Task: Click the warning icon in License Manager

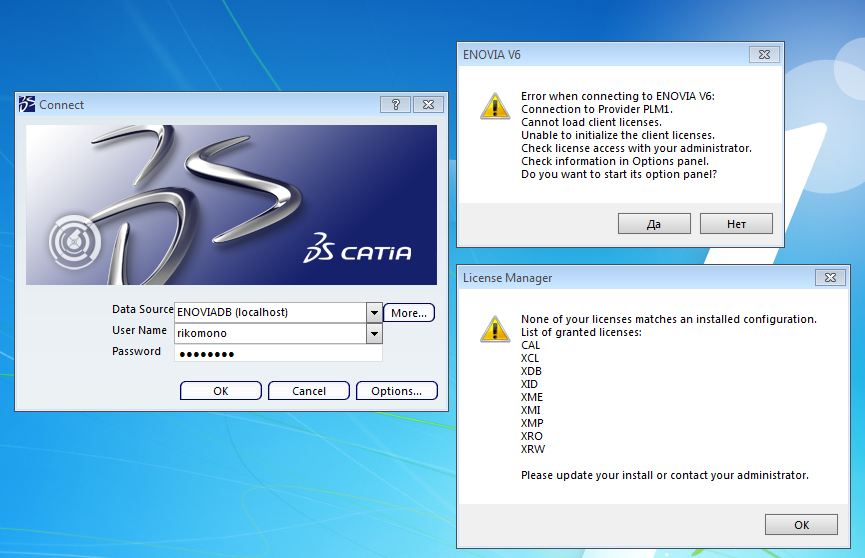Action: 495,329
